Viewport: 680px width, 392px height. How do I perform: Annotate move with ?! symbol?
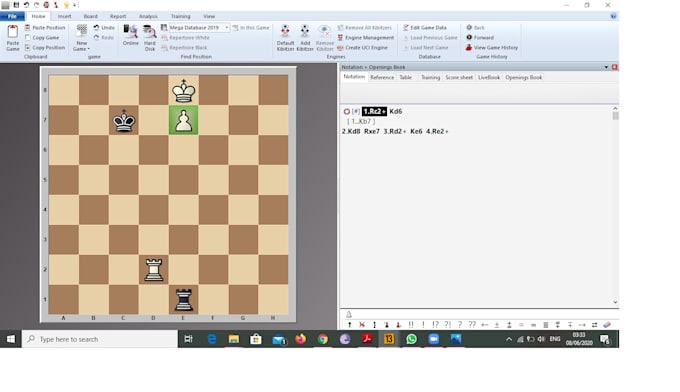(x=448, y=324)
